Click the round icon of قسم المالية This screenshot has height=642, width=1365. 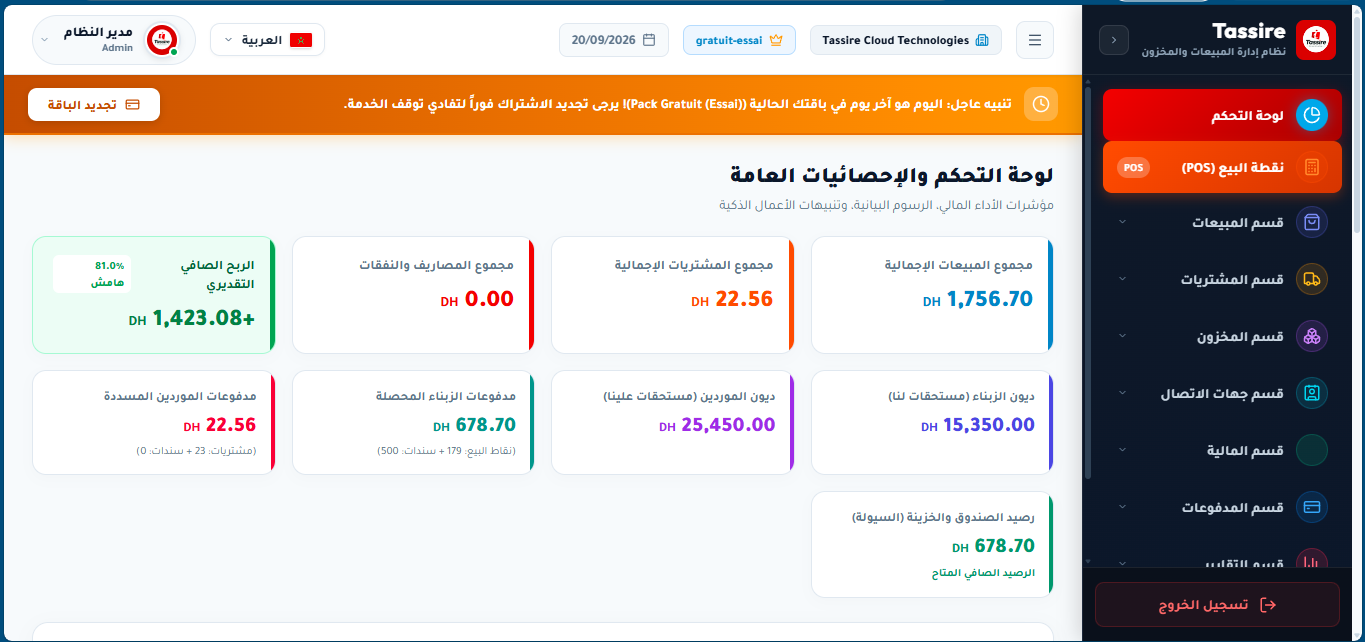pos(1312,450)
